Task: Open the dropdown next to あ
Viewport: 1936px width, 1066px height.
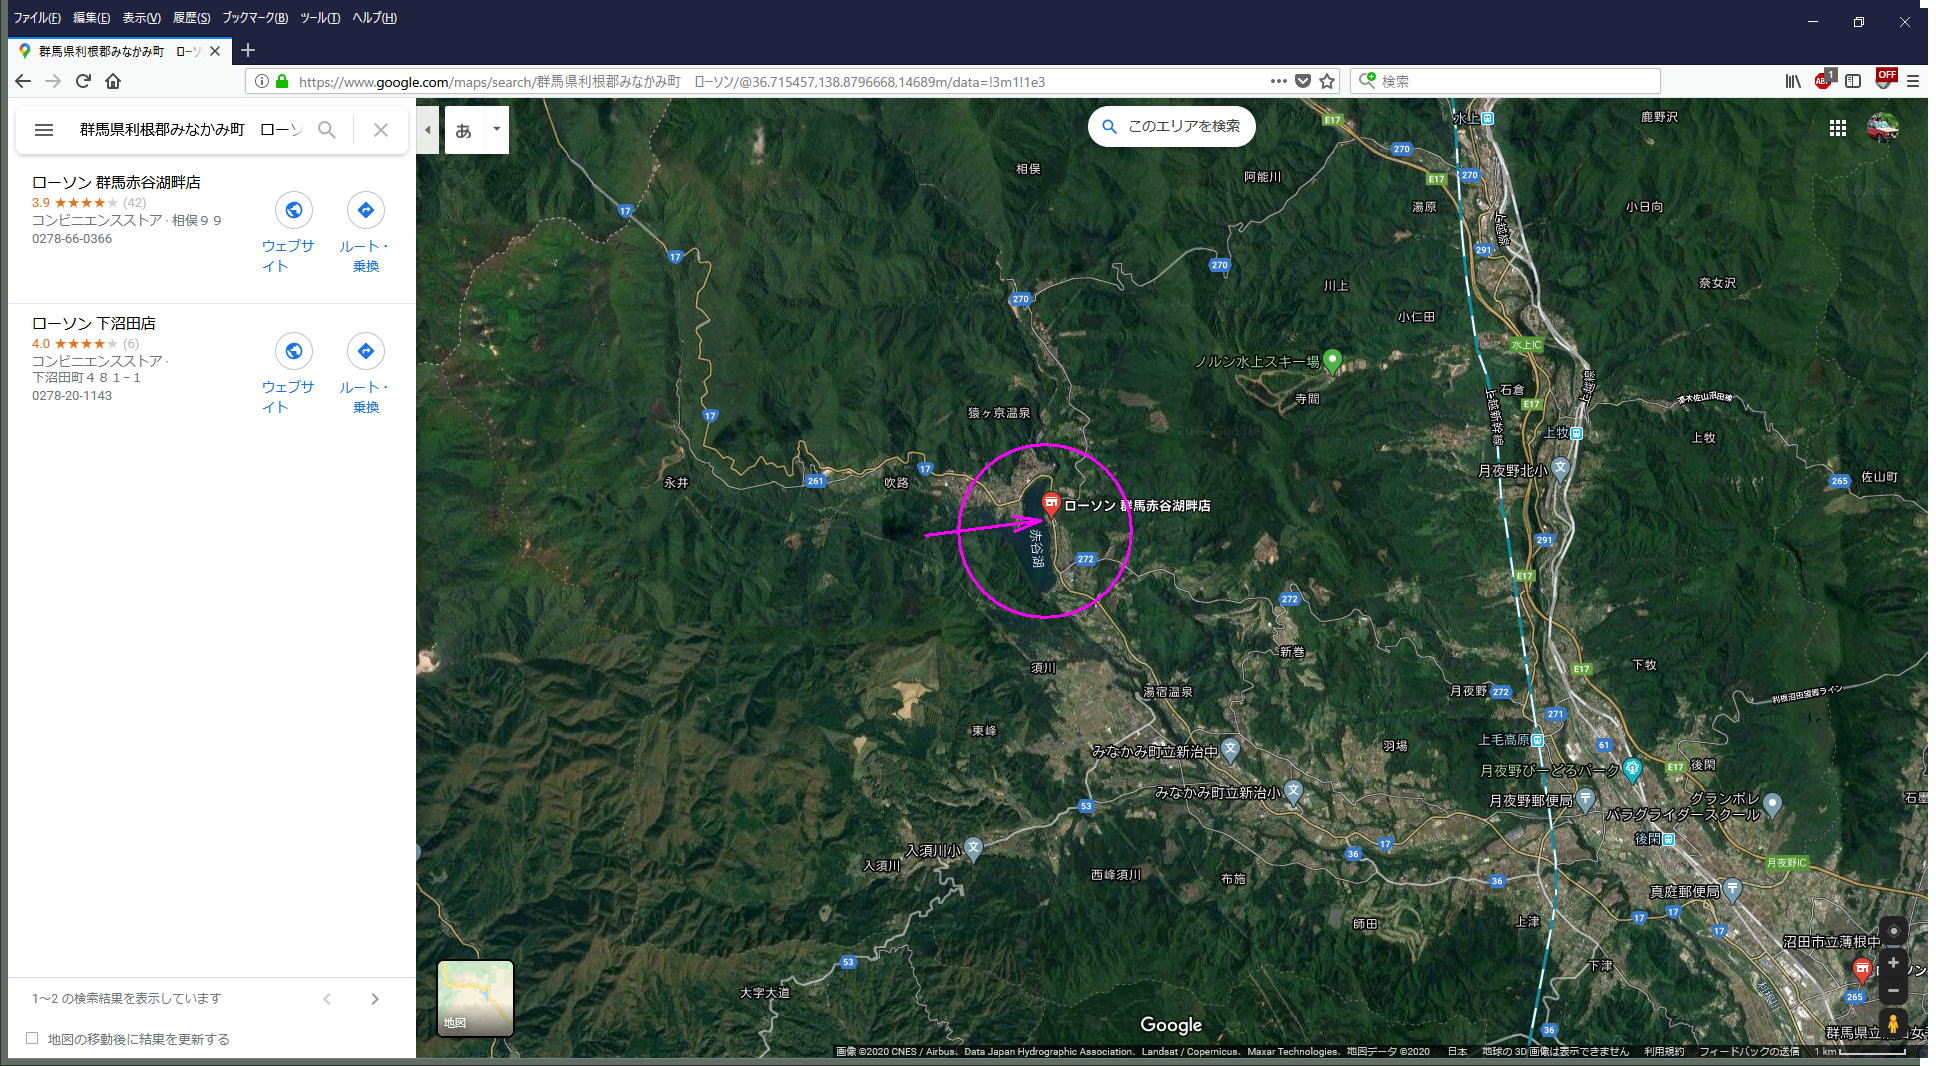Action: (x=497, y=129)
